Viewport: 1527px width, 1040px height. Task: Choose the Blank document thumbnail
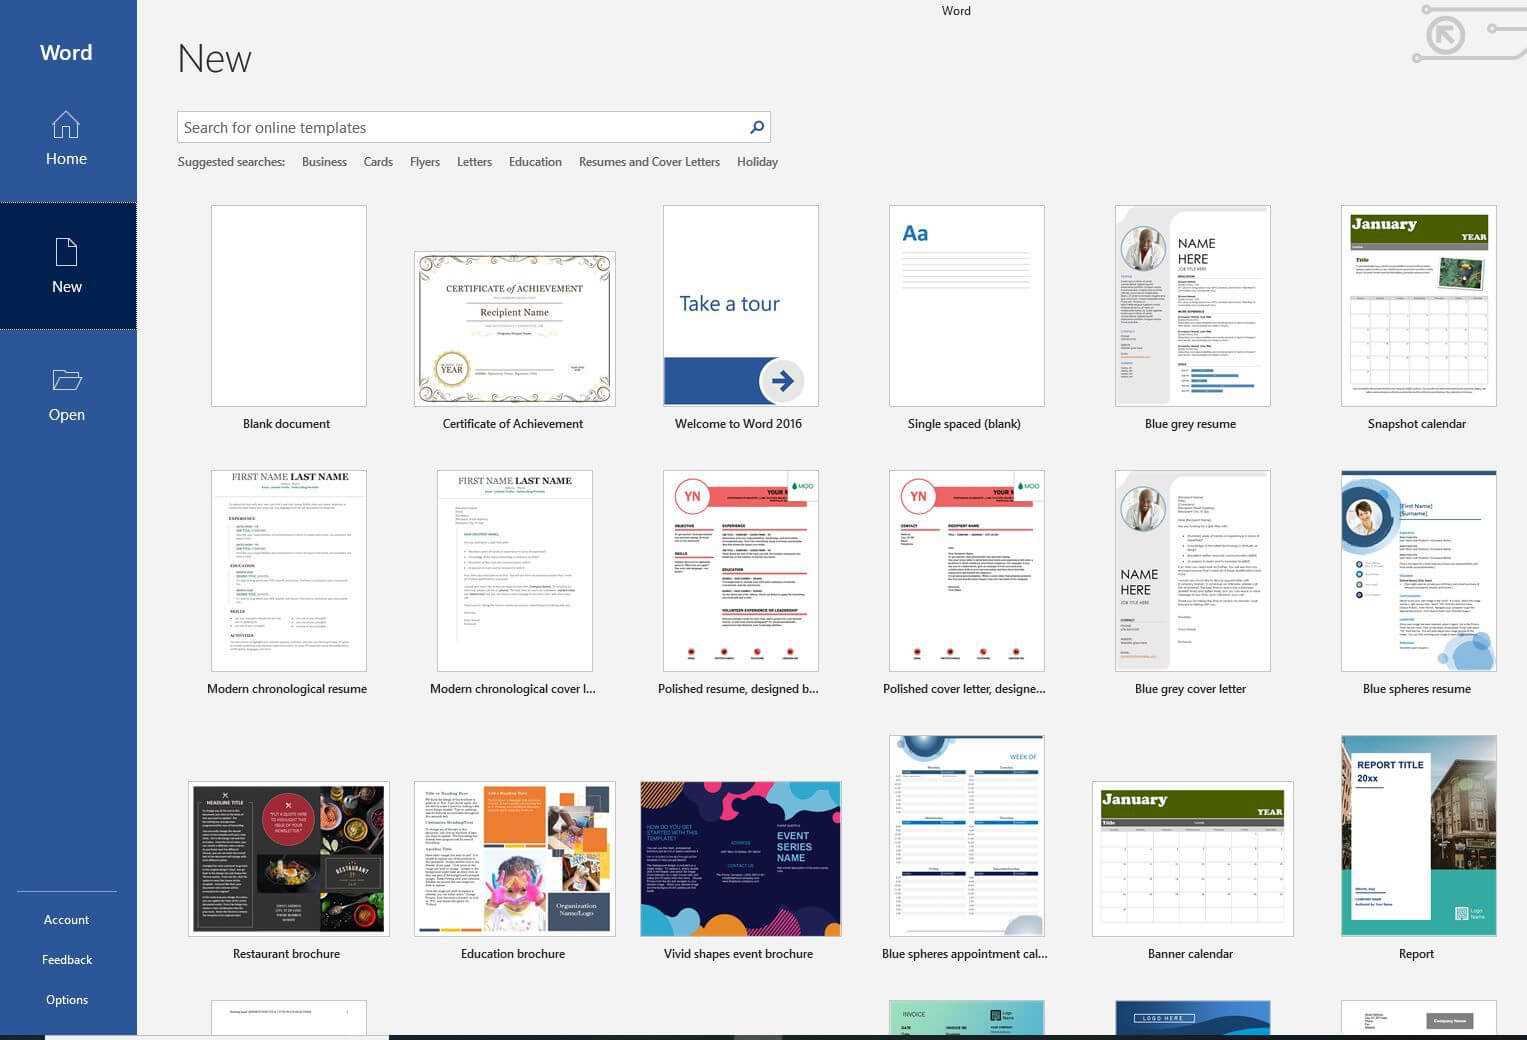pos(288,306)
